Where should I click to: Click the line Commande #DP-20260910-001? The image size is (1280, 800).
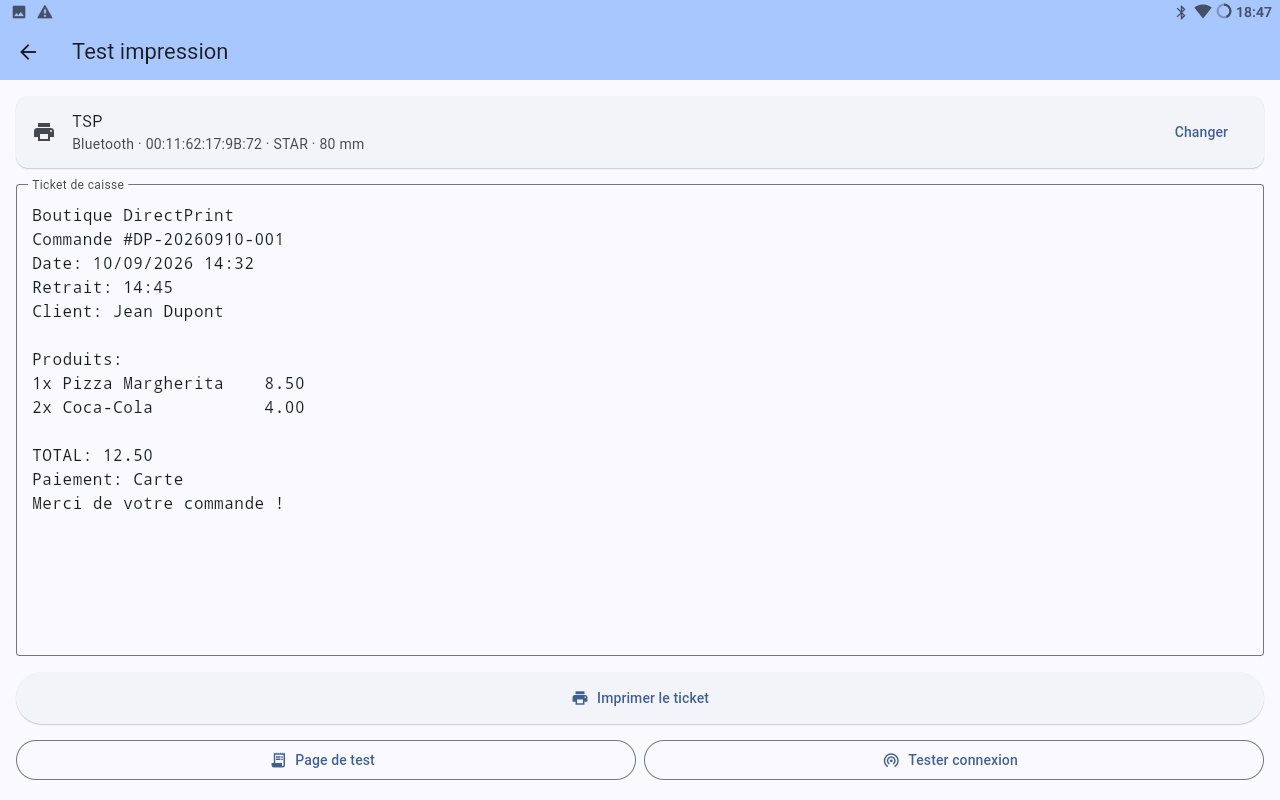pyautogui.click(x=158, y=239)
